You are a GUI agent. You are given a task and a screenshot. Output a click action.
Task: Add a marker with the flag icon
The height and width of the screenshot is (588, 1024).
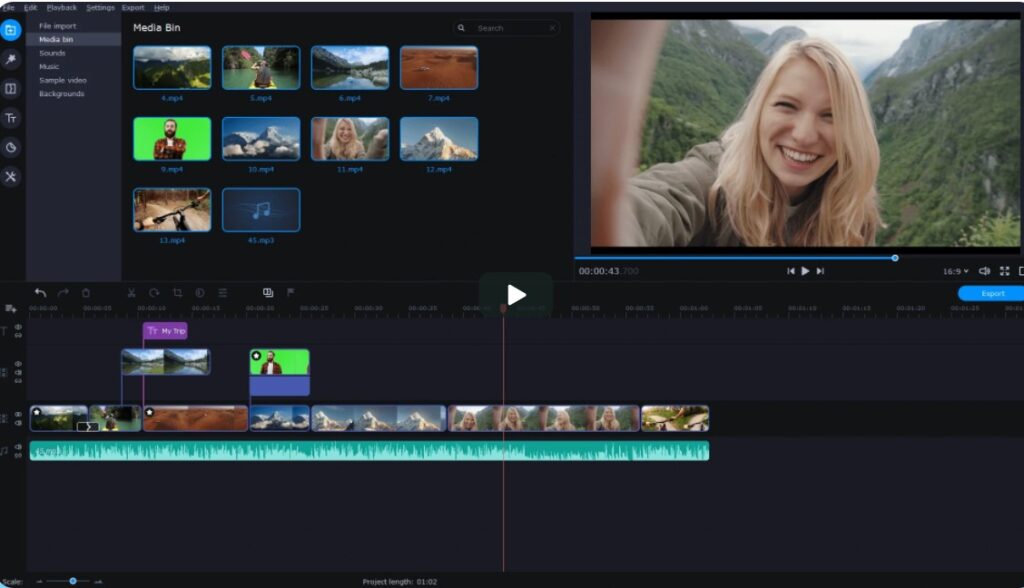click(x=291, y=293)
